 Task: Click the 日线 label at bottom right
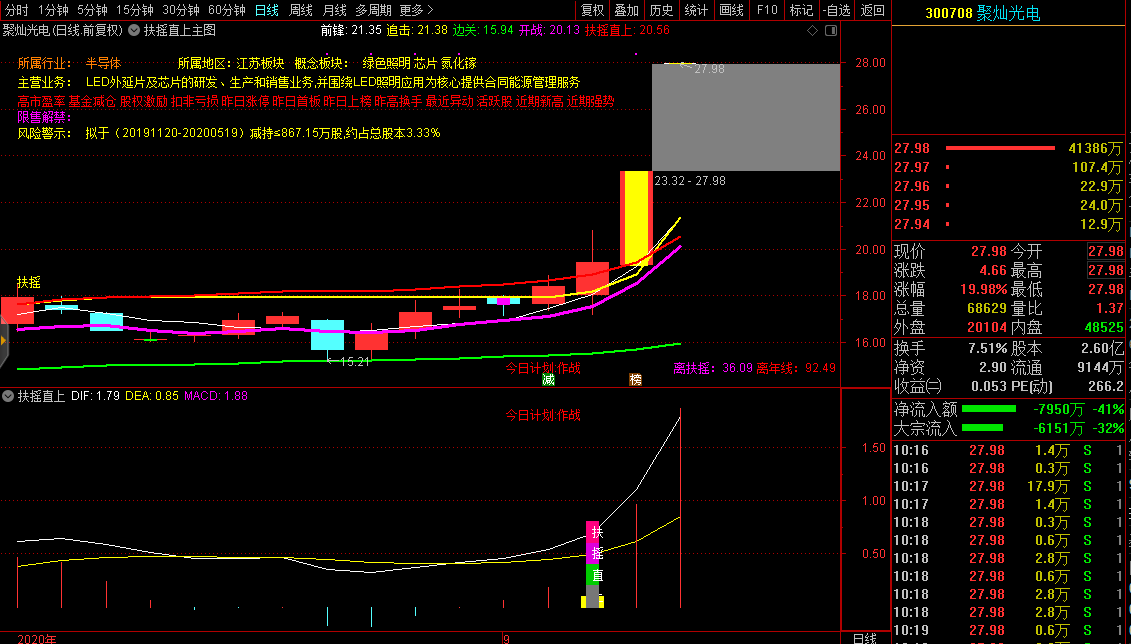tap(864, 638)
